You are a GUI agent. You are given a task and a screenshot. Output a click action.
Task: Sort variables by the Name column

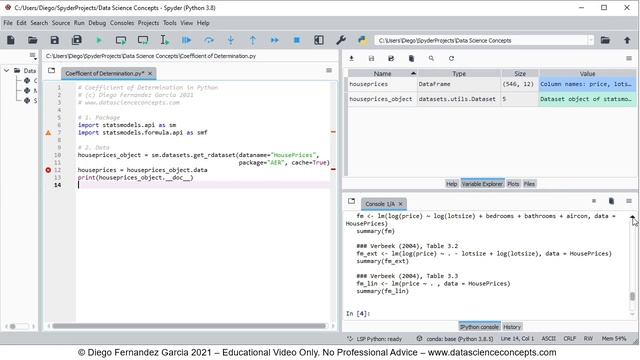point(382,73)
